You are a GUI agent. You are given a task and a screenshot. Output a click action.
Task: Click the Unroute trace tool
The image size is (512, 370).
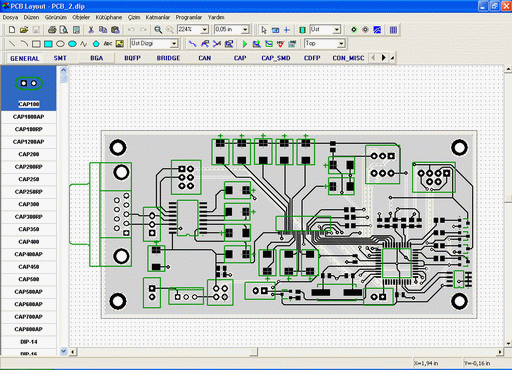click(x=217, y=44)
